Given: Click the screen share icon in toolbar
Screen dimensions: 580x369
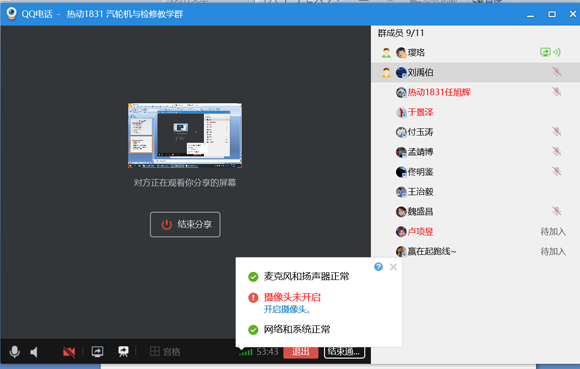Looking at the screenshot, I should (97, 352).
